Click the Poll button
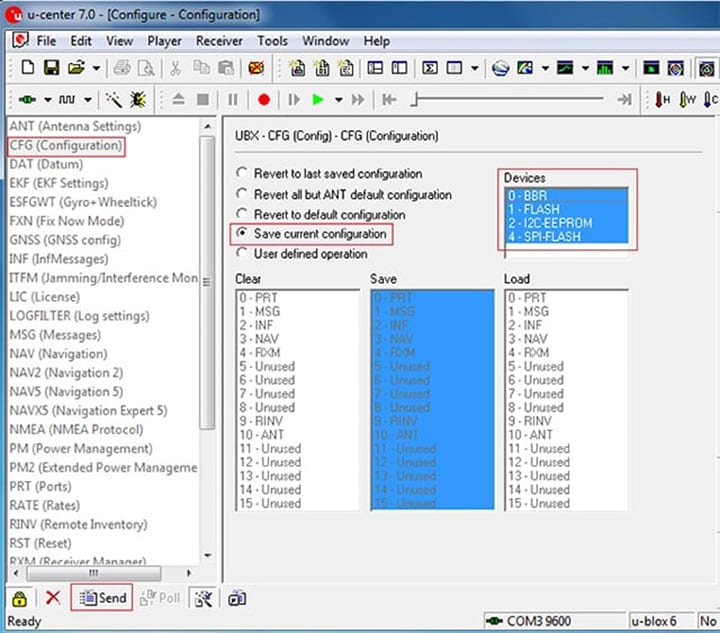Viewport: 720px width, 633px height. [159, 598]
